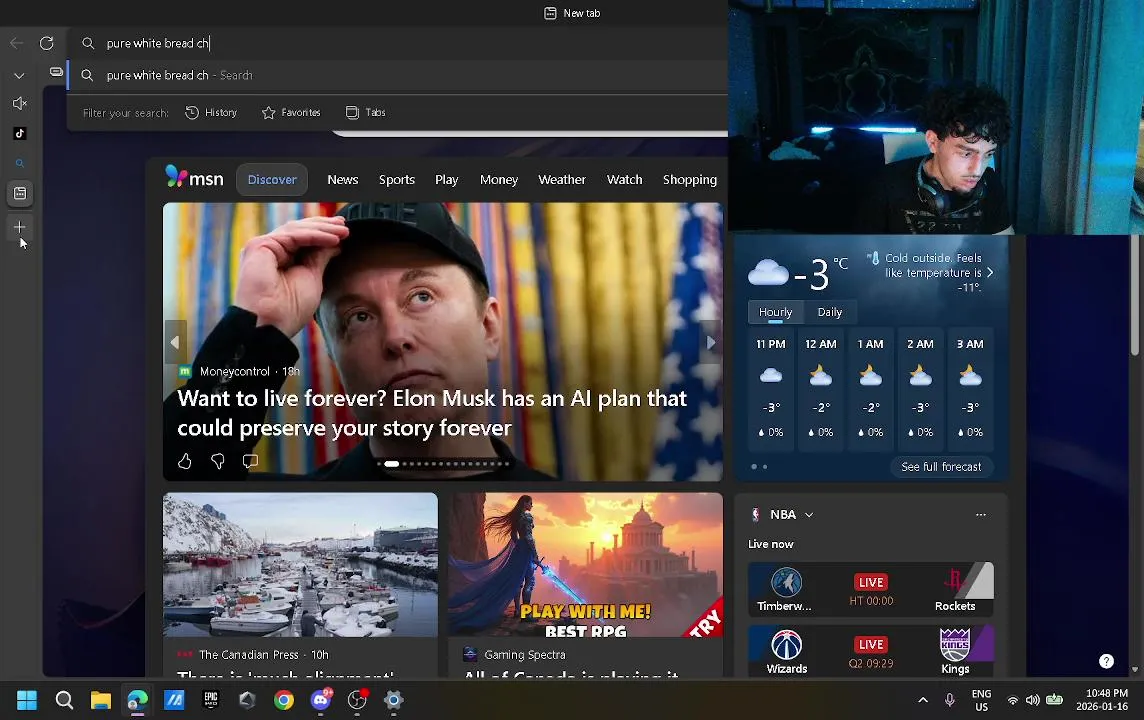Open the Watch tab
Screen dimensions: 1144x720
pos(625,179)
